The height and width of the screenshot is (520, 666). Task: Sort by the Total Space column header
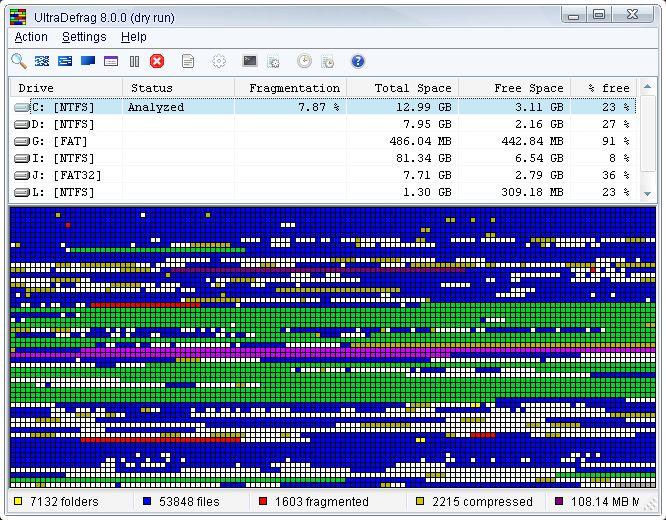click(403, 88)
